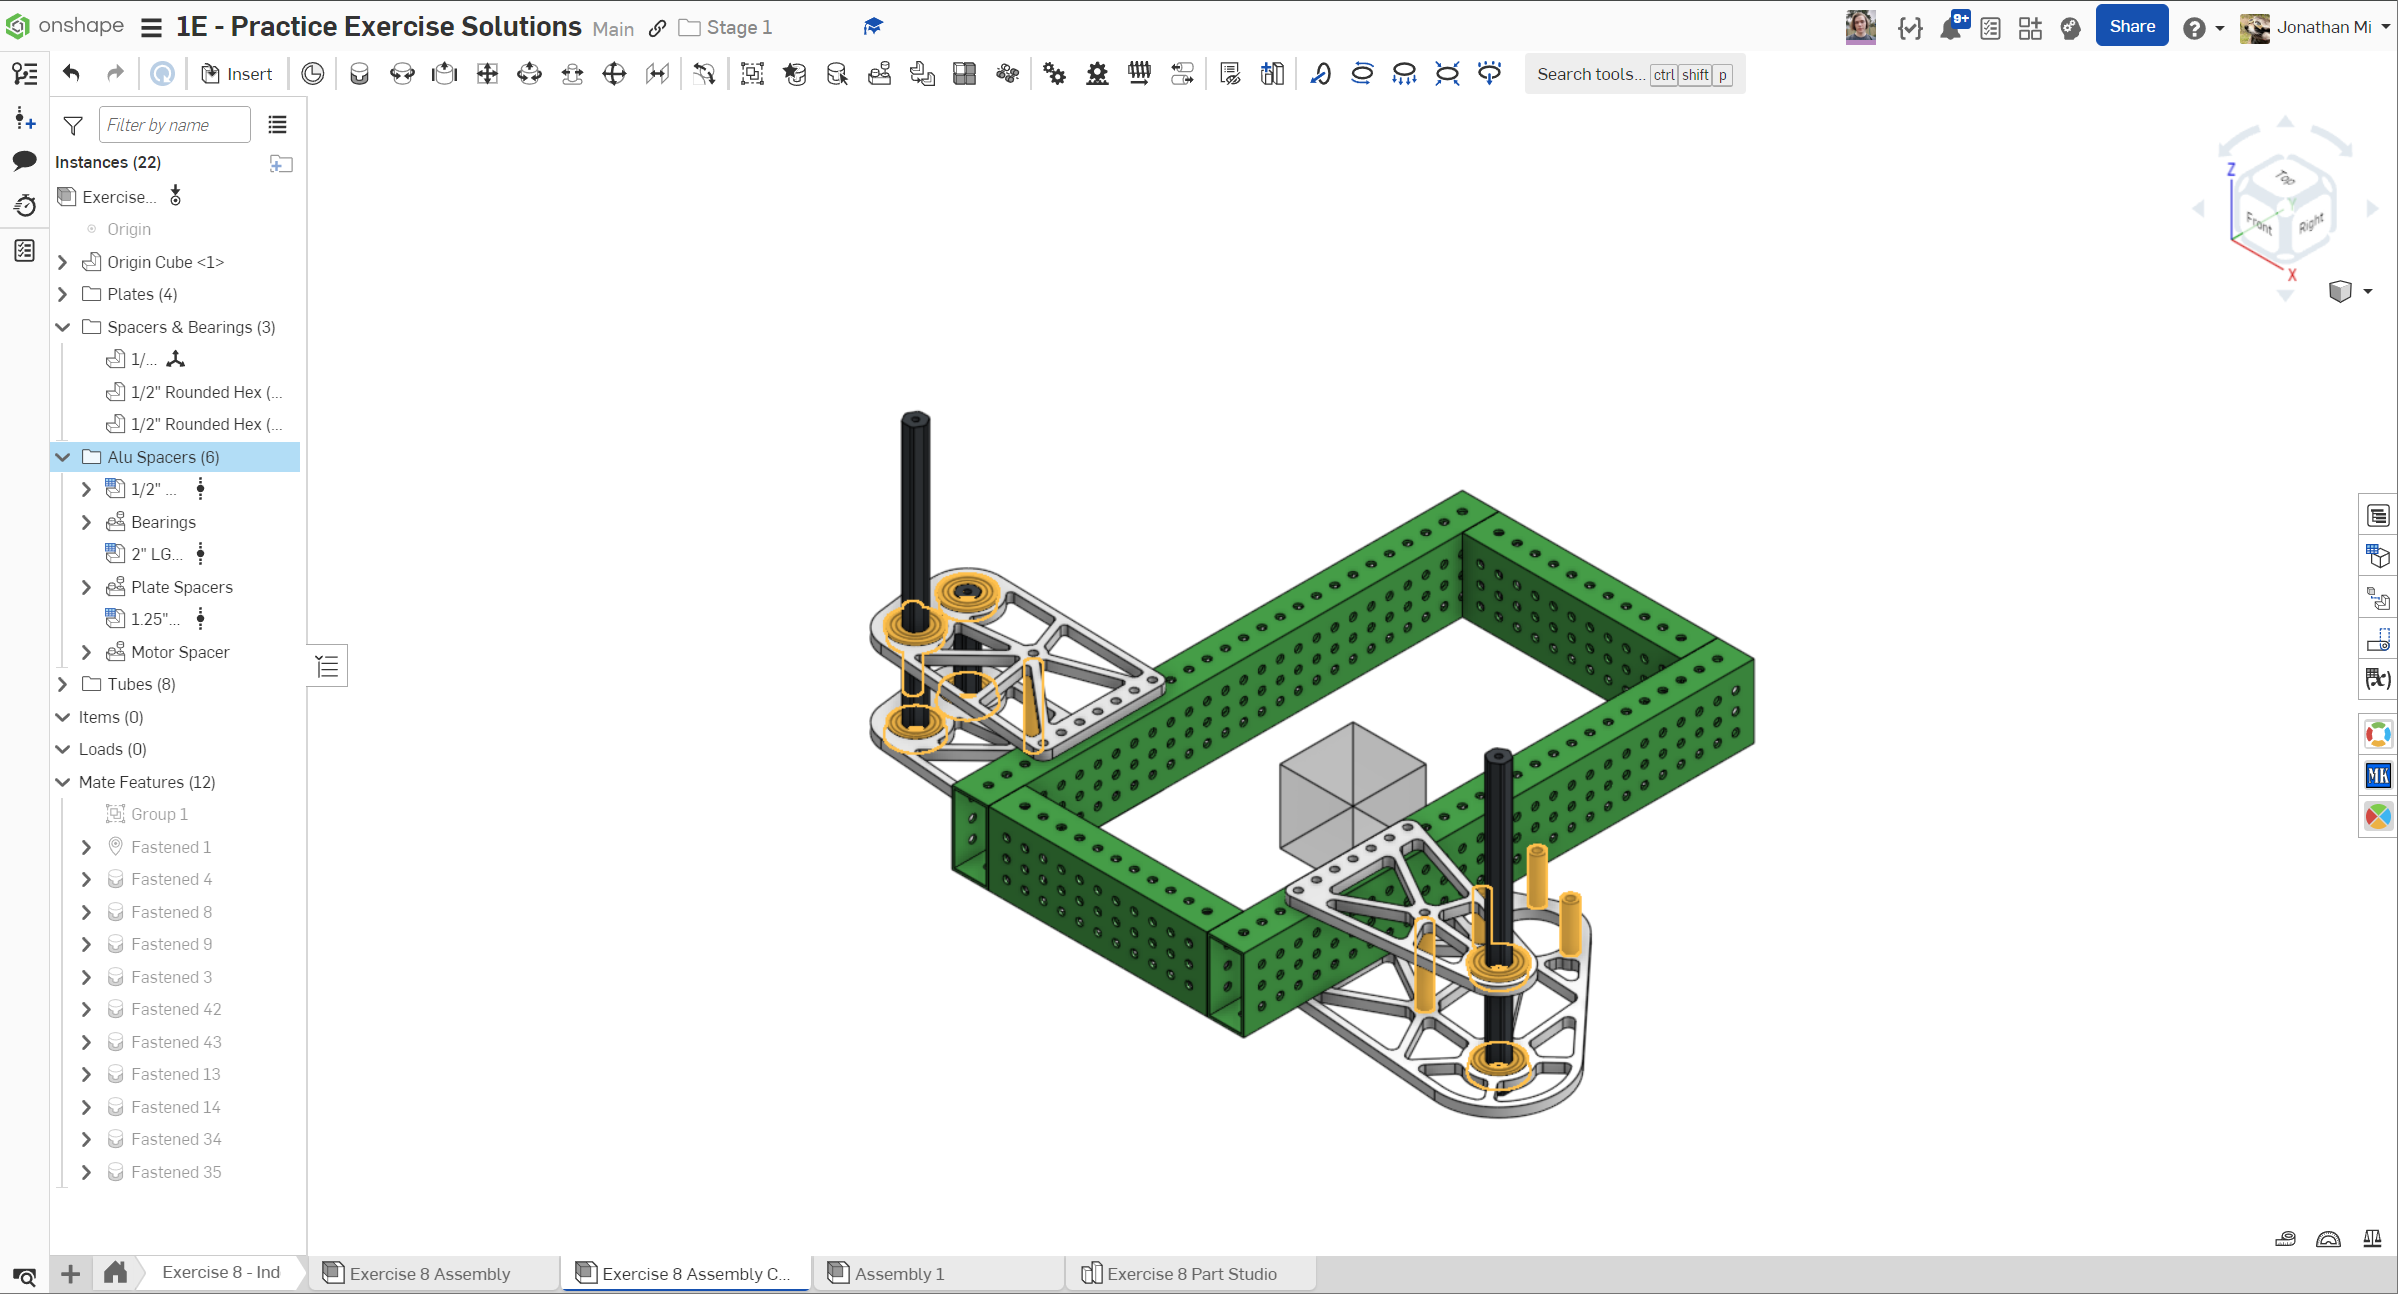Open the App Store grid icon

coord(2029,27)
